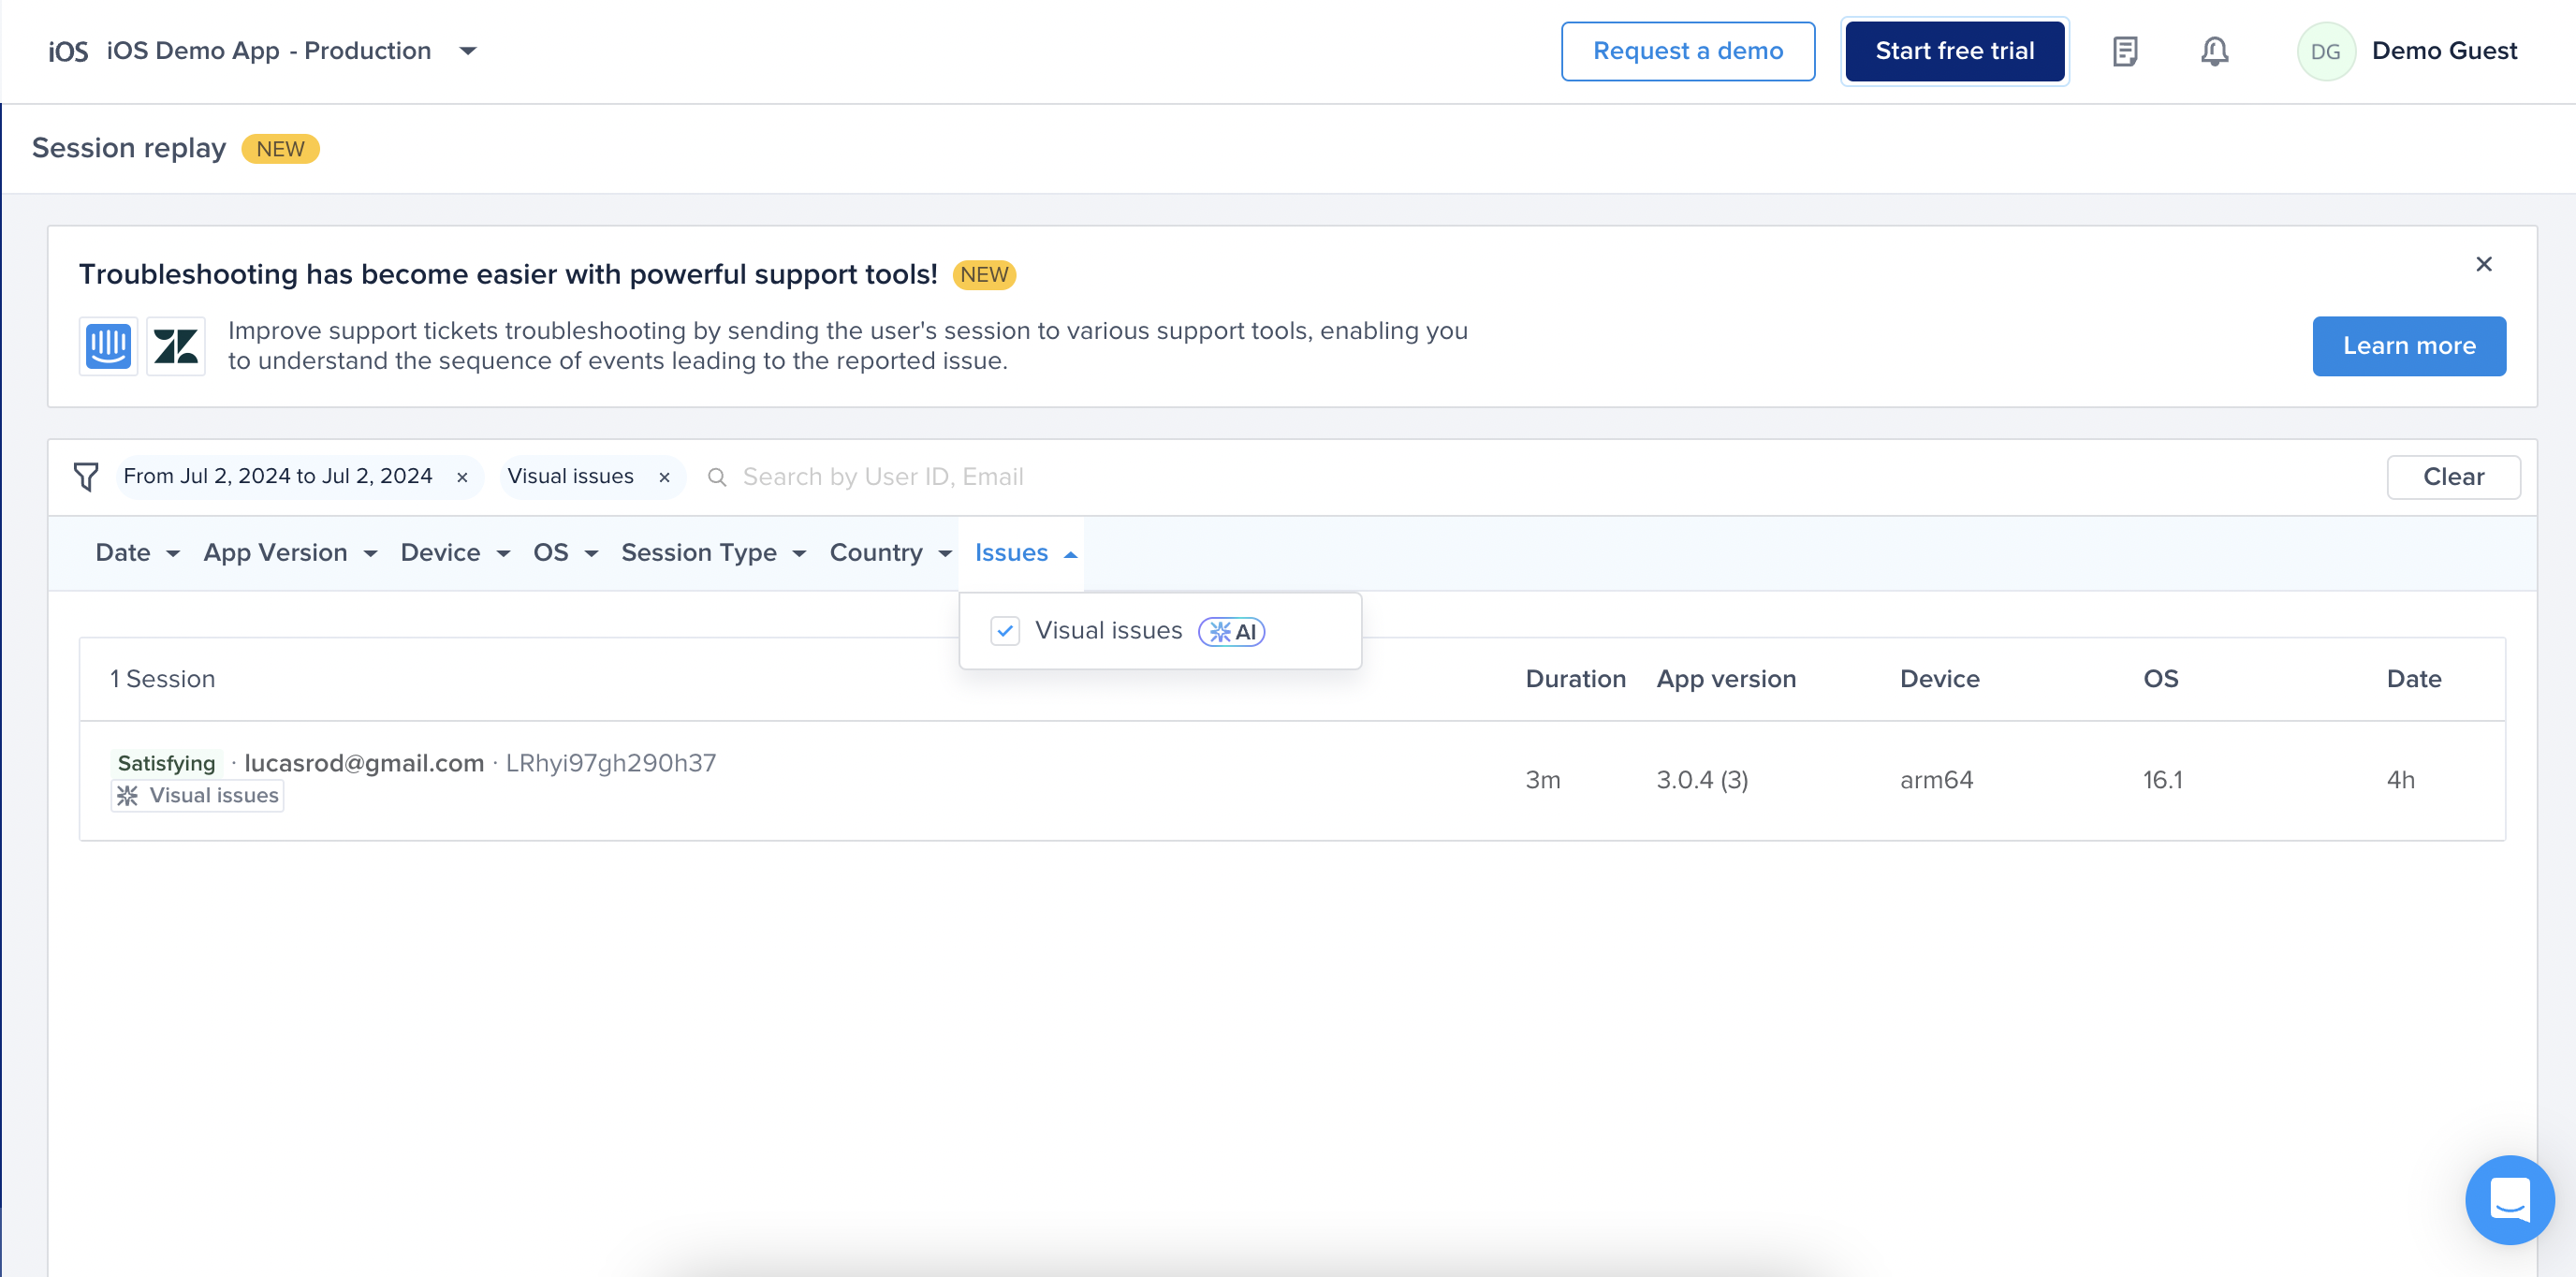This screenshot has width=2576, height=1277.
Task: Click the NEW badge beside Session replay
Action: tap(280, 149)
